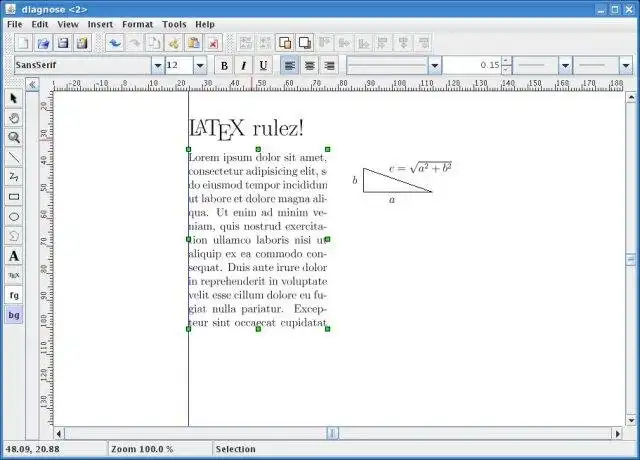This screenshot has height=460, width=640.
Task: Click the 'Zoom 100.0 %' status entry
Action: pos(142,449)
